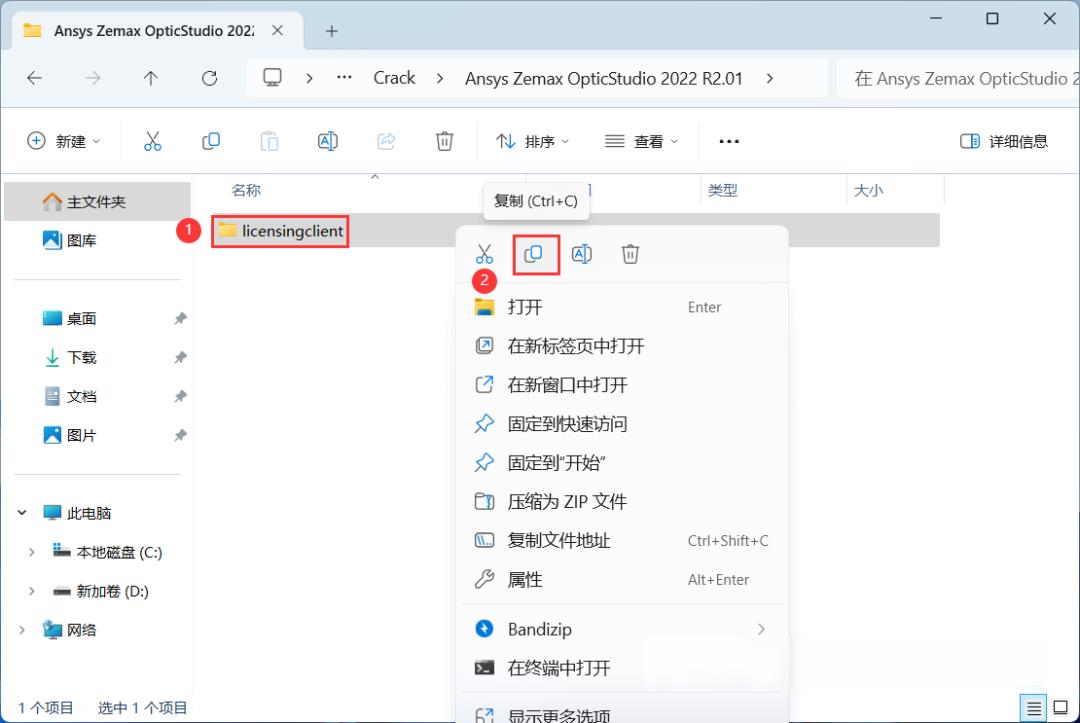Image resolution: width=1080 pixels, height=723 pixels.
Task: Click the This PC monitor icon in the address bar
Action: coord(272,77)
